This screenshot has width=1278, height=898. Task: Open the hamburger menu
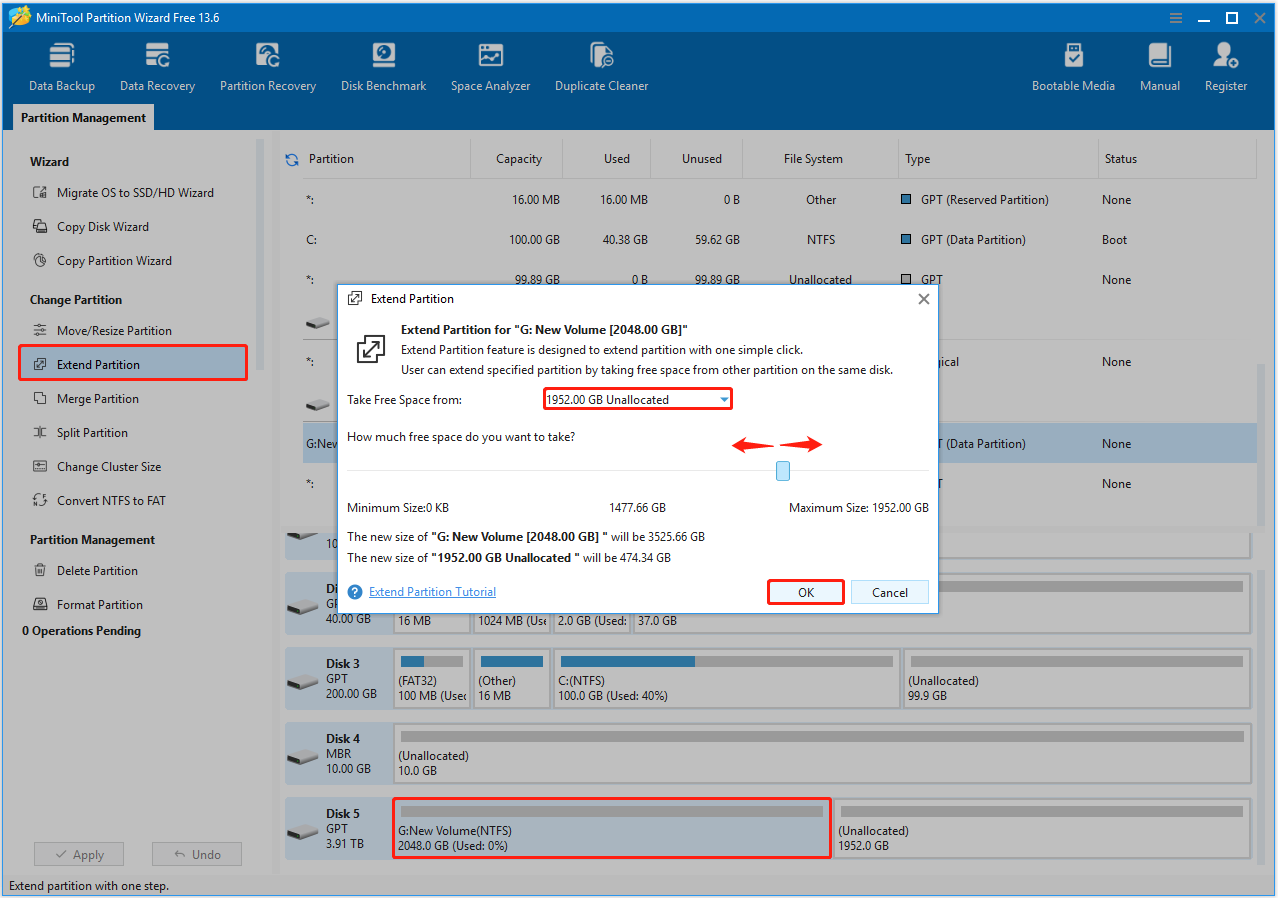(1174, 17)
